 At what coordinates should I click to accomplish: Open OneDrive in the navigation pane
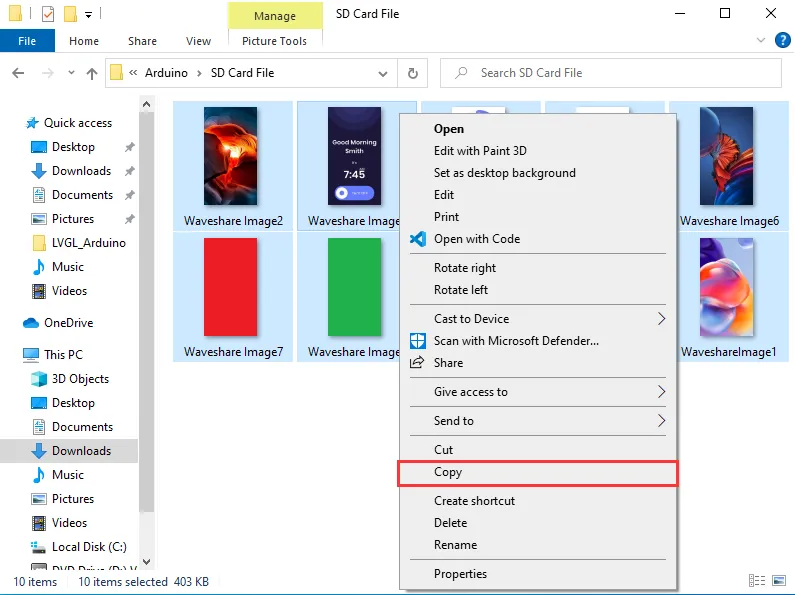click(x=68, y=323)
